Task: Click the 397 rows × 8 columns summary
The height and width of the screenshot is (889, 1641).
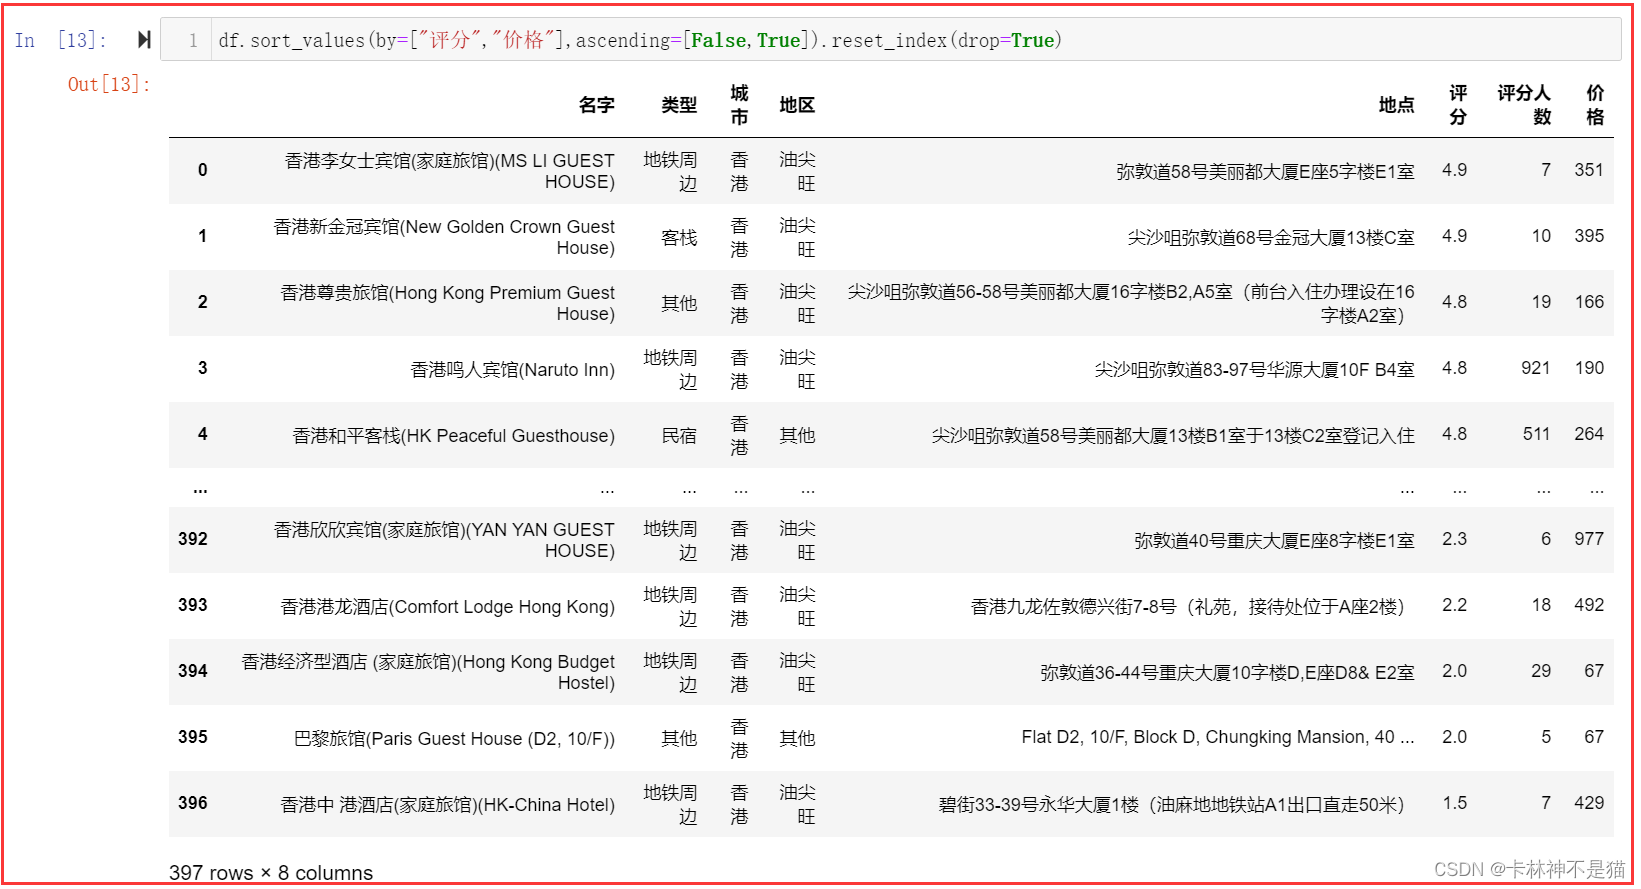Action: 271,872
